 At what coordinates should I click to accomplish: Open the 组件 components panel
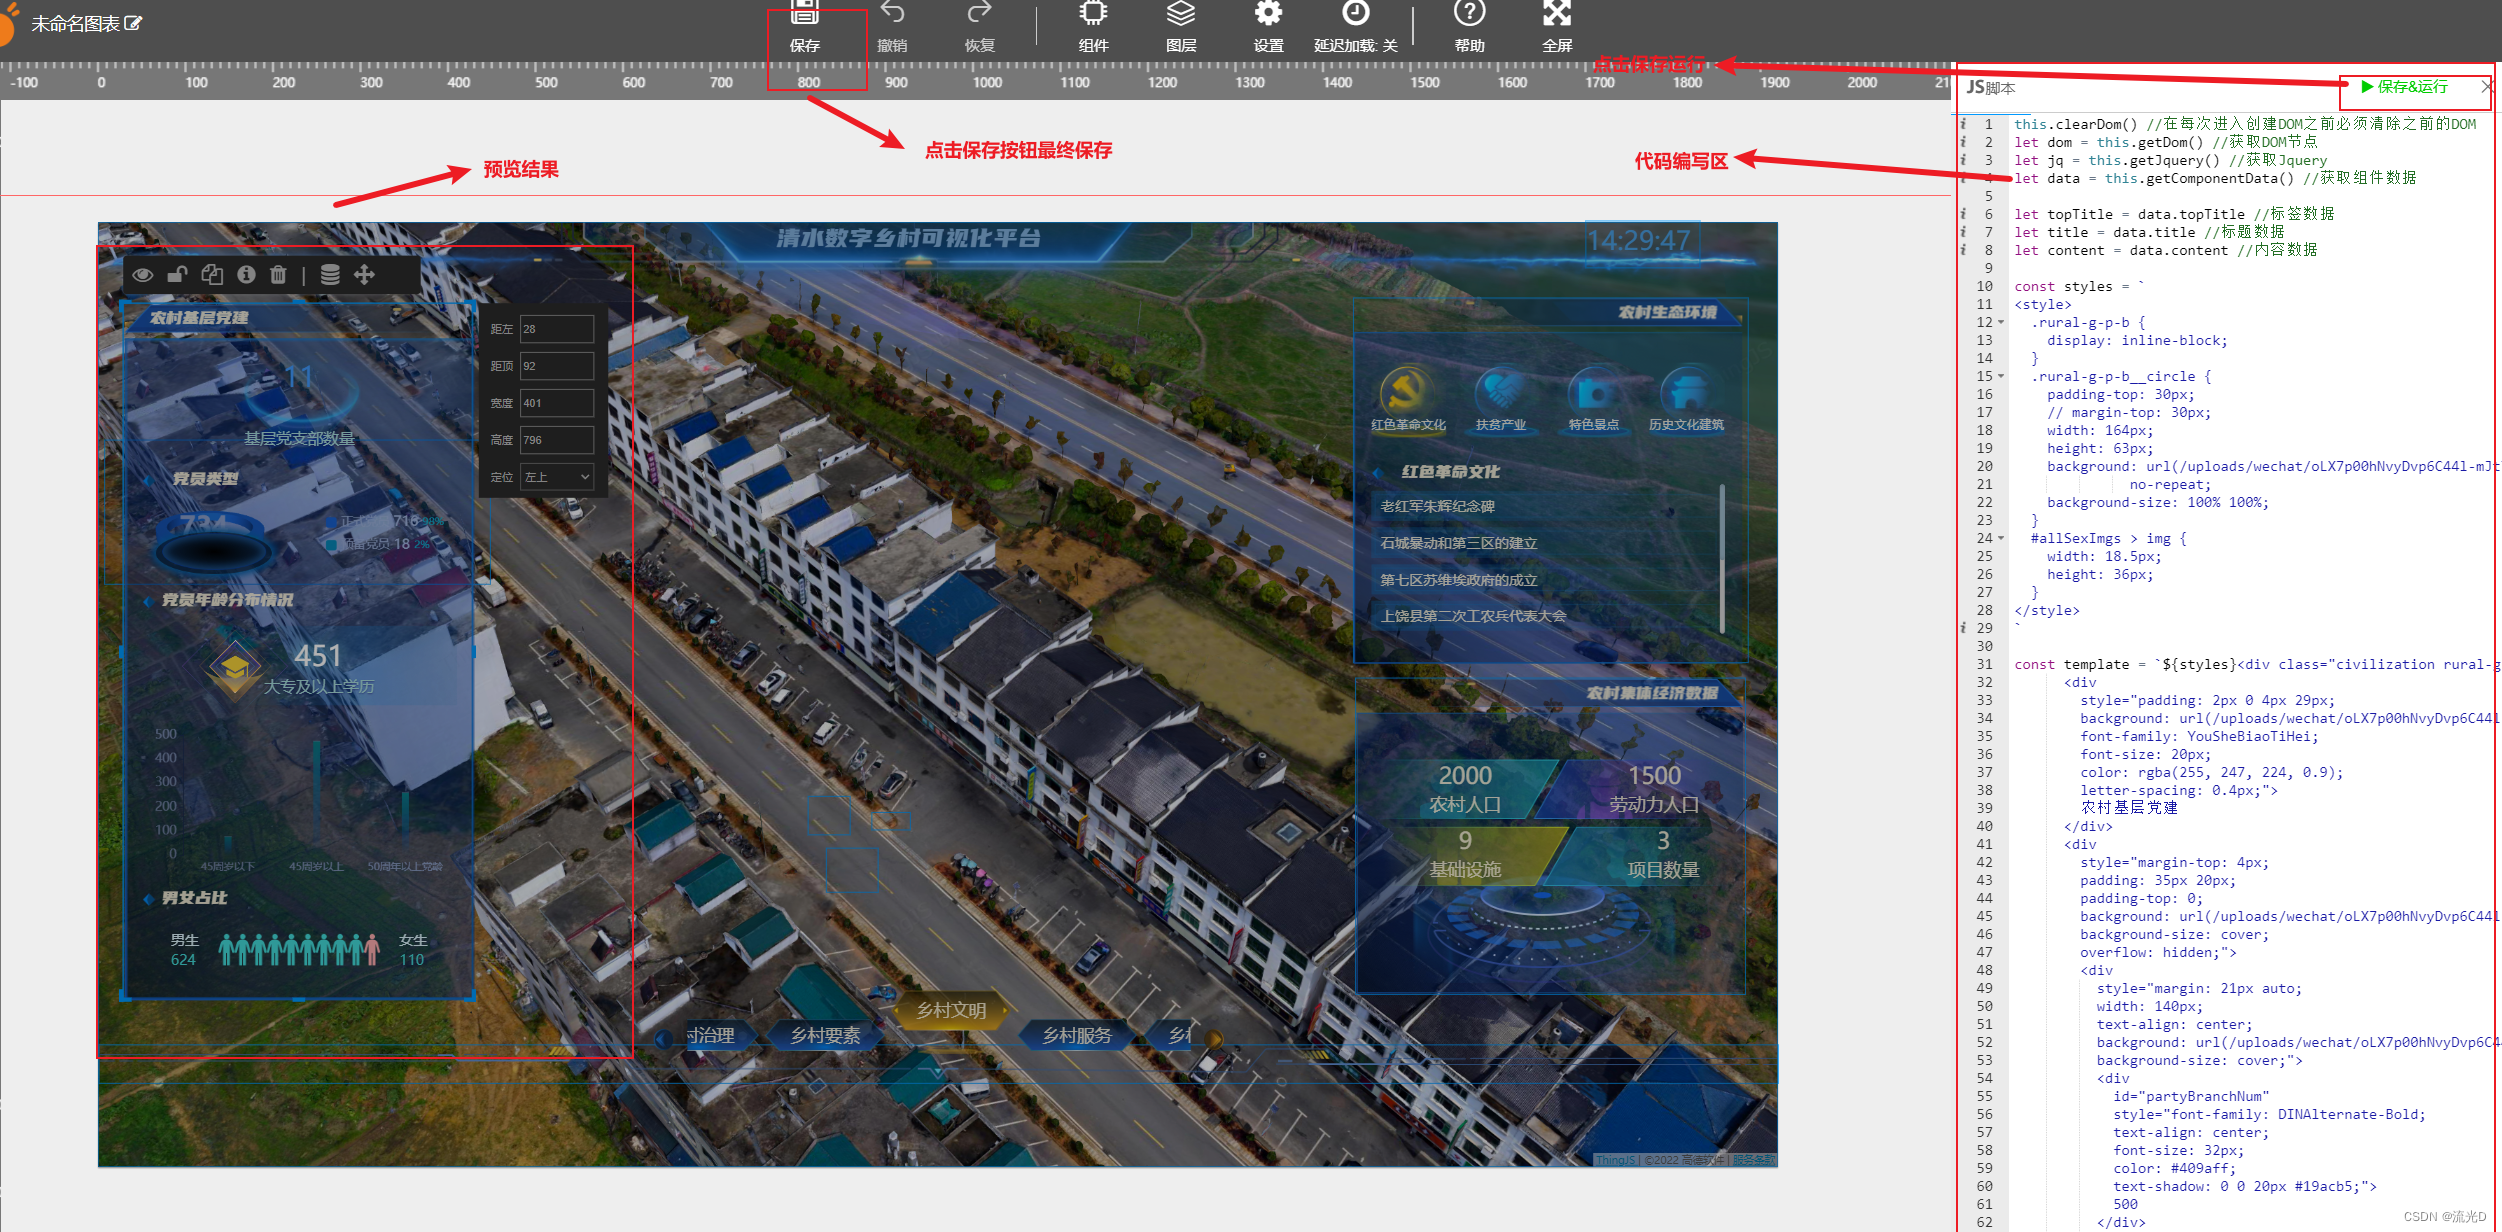point(1093,14)
